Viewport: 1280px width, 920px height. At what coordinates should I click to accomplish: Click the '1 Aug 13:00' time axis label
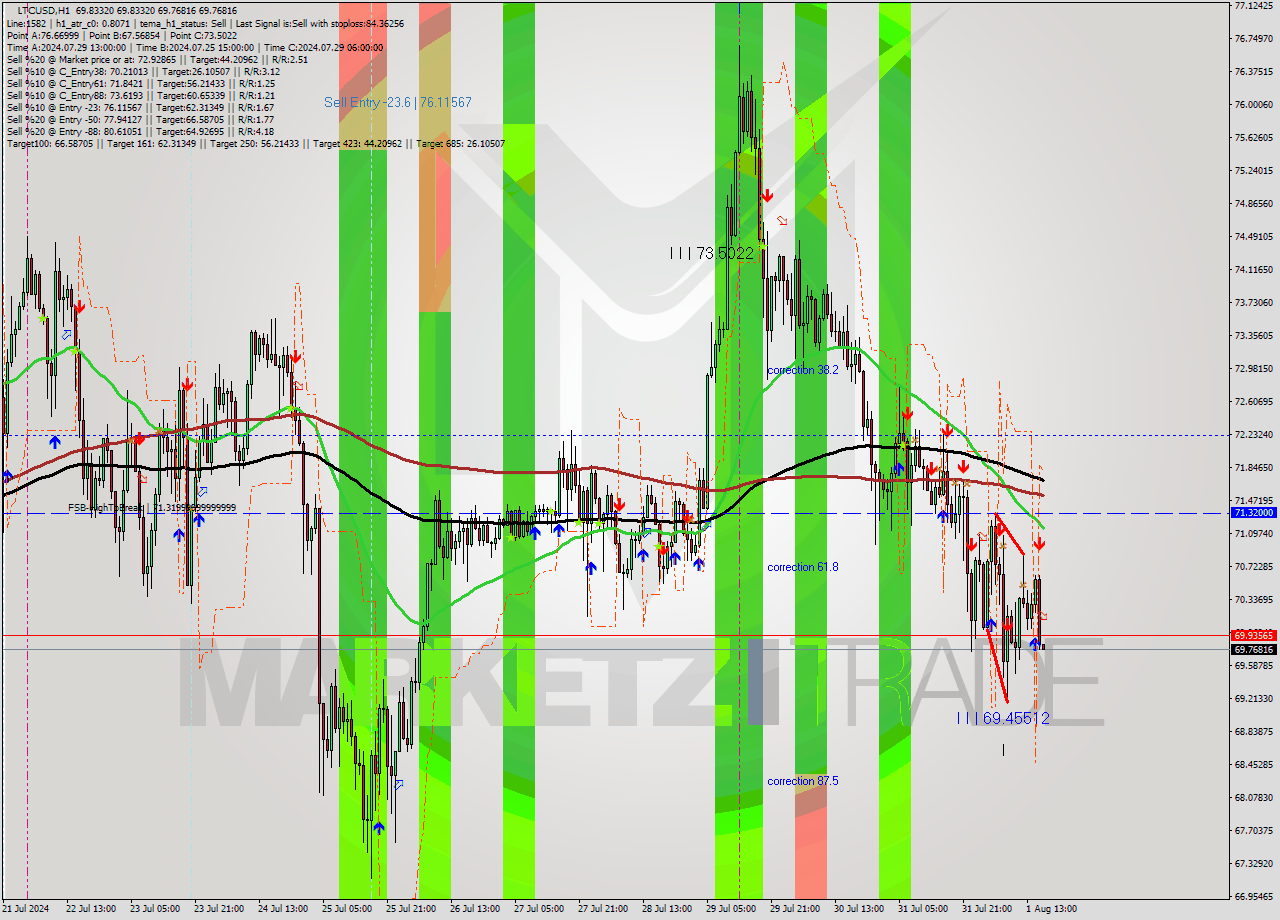pyautogui.click(x=1051, y=909)
